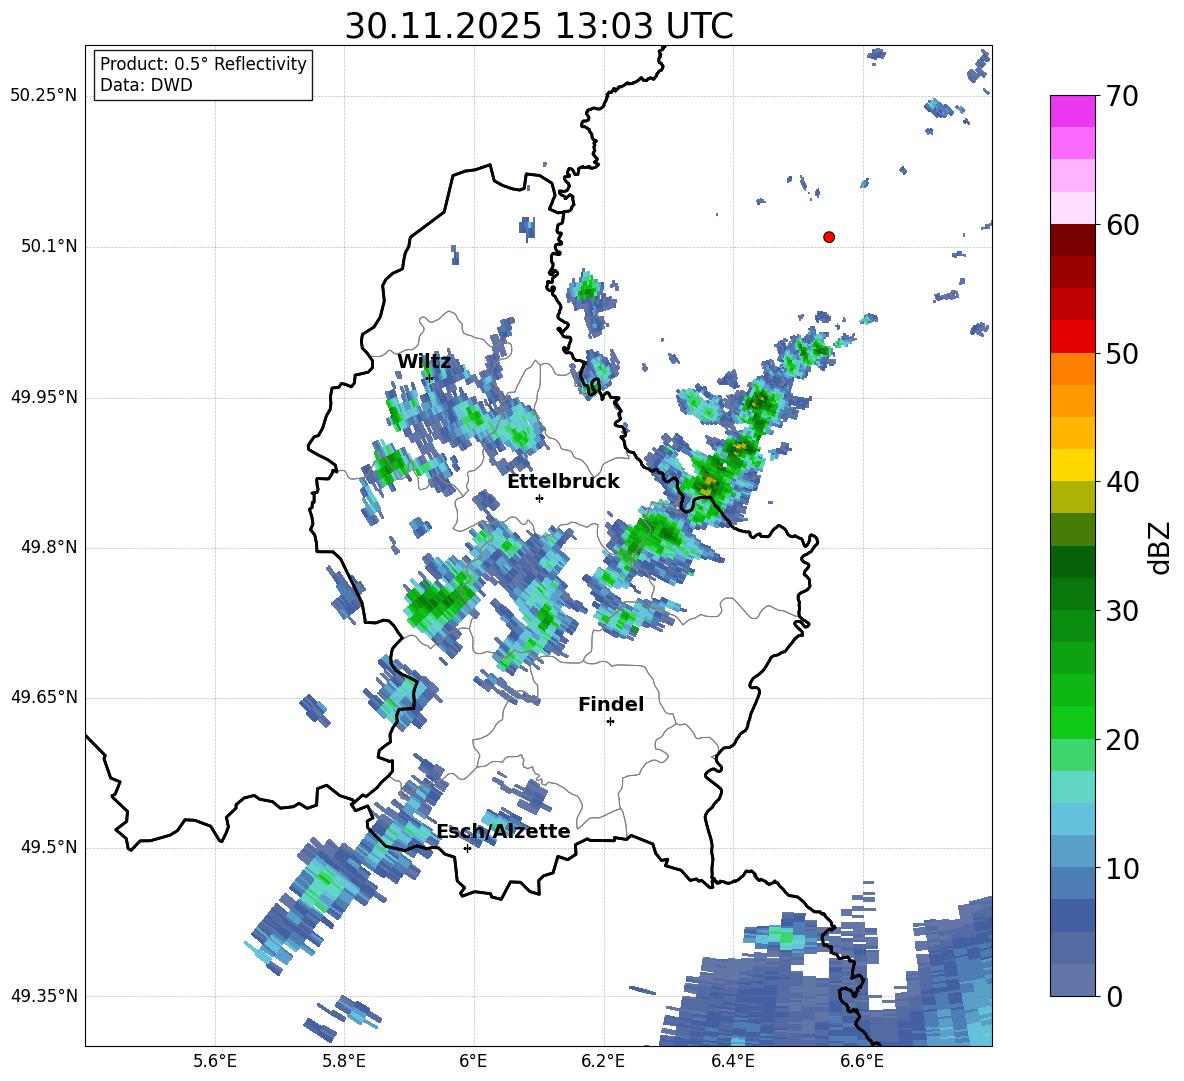1184x1081 pixels.
Task: Click the colorbar tick value 0
Action: [1115, 996]
